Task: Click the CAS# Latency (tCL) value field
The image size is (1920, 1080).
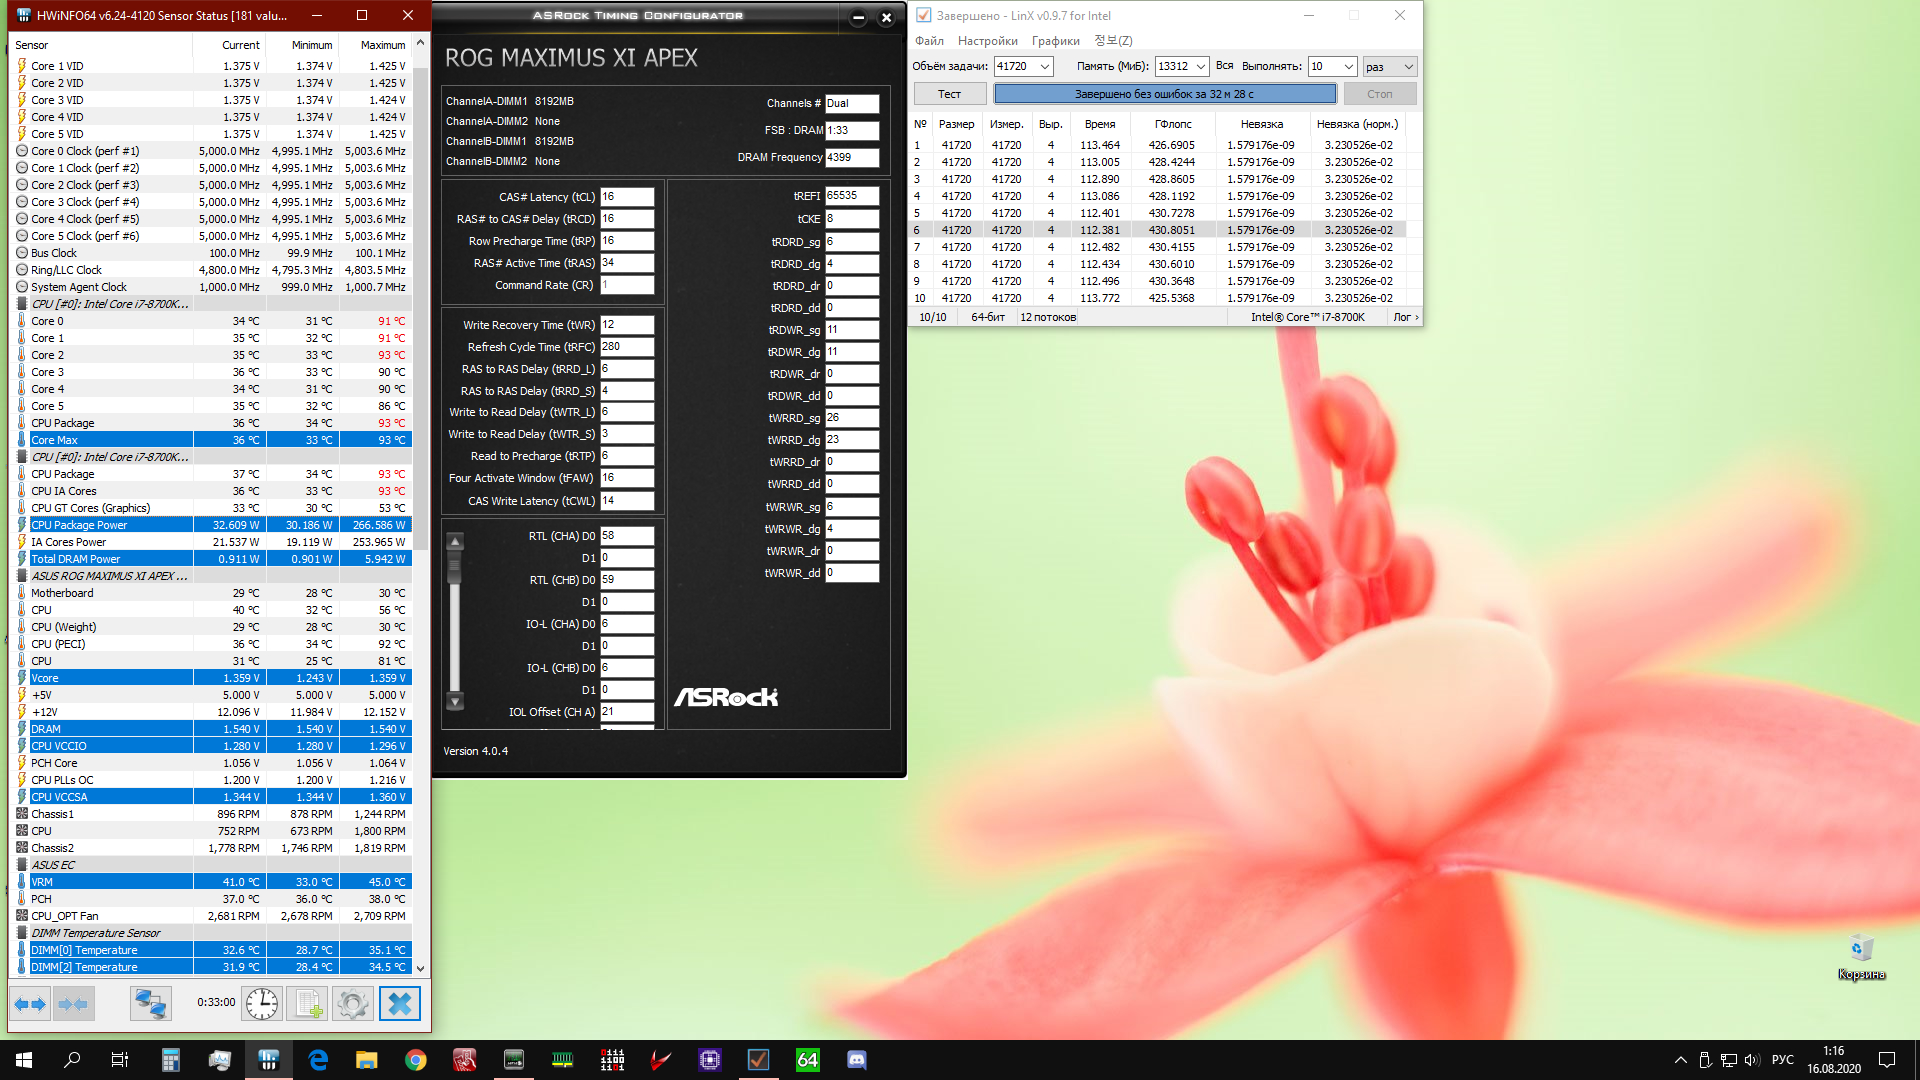Action: (x=626, y=197)
